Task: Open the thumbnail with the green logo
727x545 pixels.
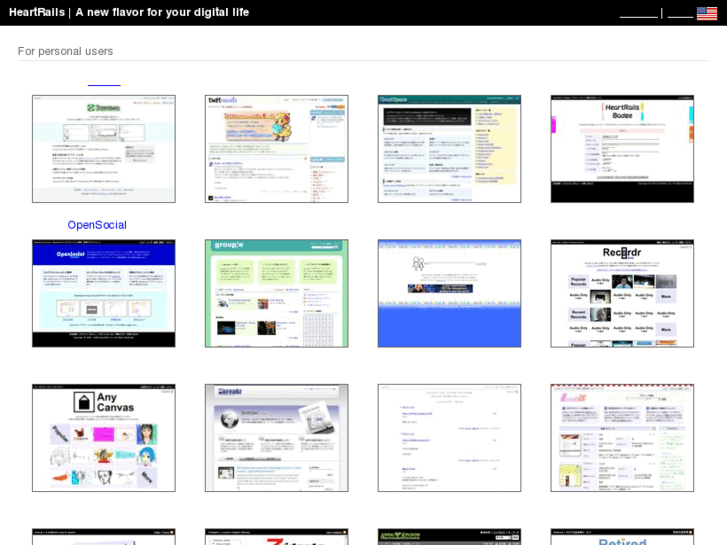Action: click(x=104, y=149)
